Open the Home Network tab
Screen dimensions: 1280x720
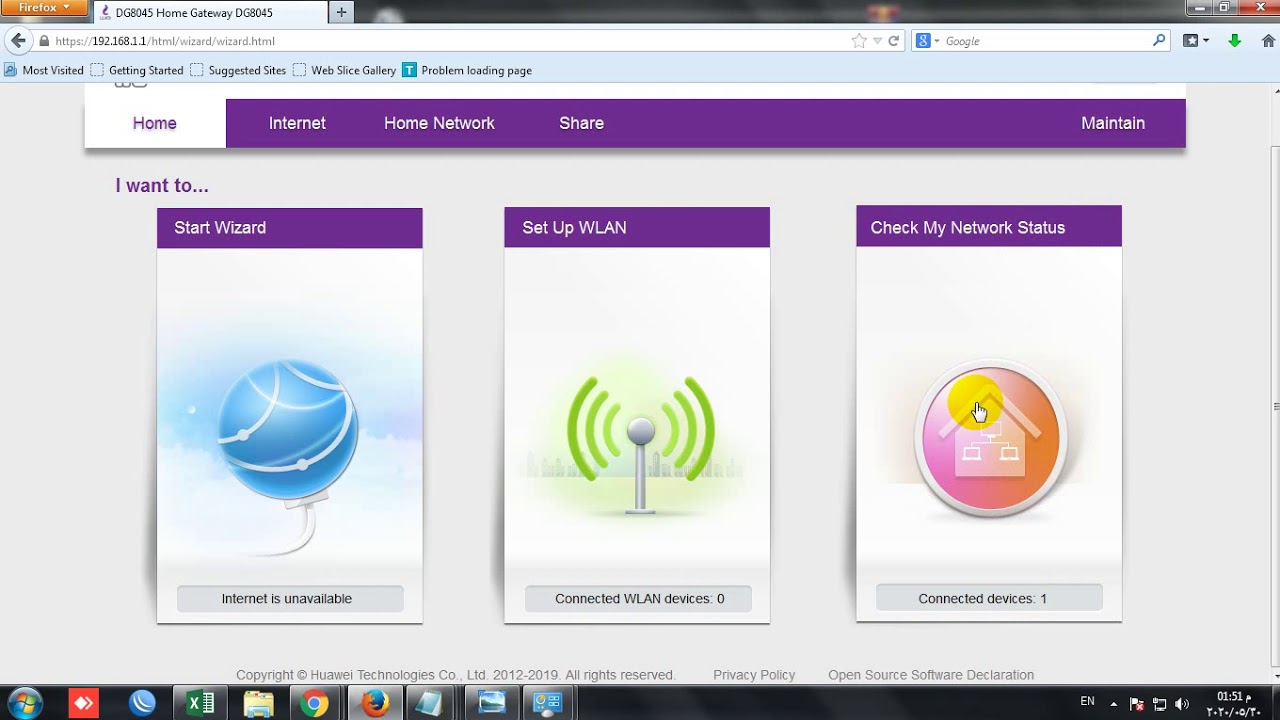(439, 123)
